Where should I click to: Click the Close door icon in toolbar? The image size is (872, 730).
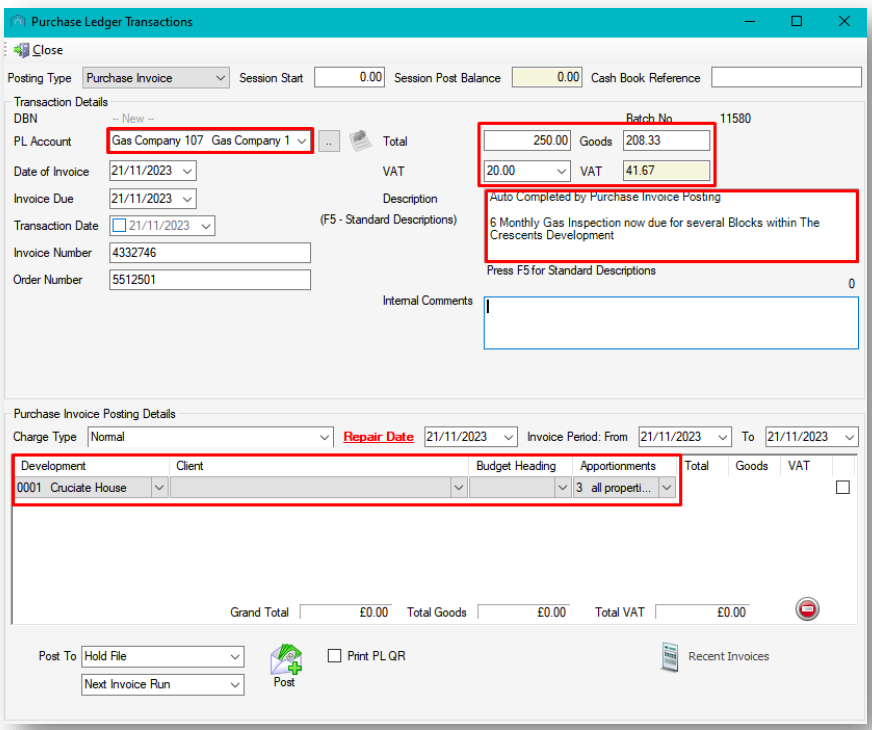pos(21,50)
